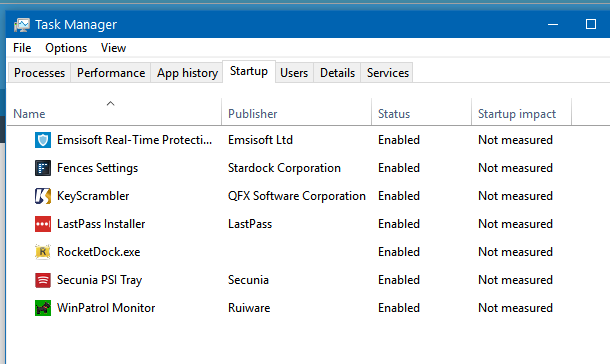Switch to the Services tab
Screen dimensions: 610x364
coord(388,73)
